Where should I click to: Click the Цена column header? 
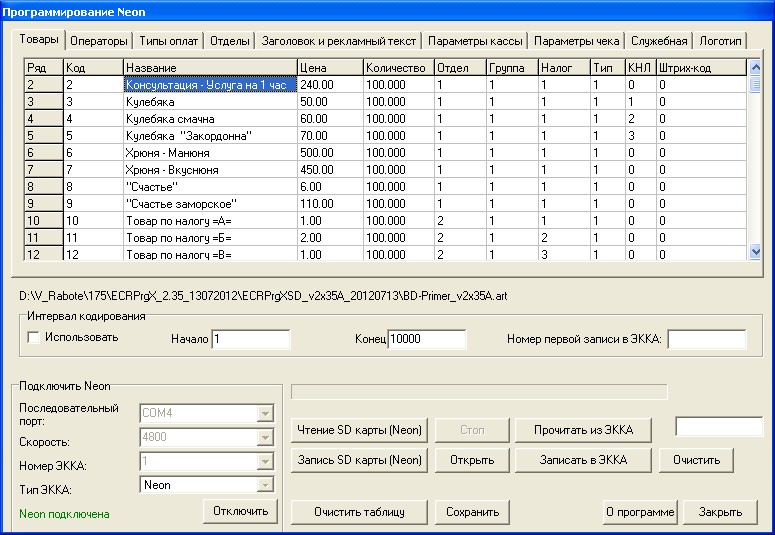(x=330, y=68)
